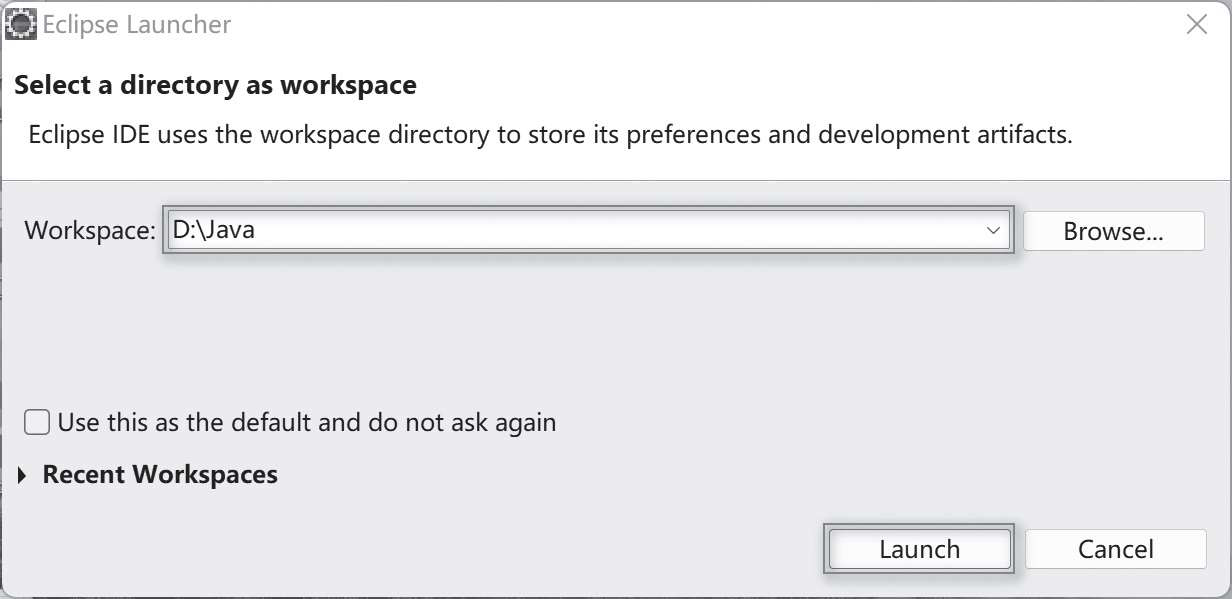Close the Eclipse Launcher dialog
Viewport: 1232px width, 599px height.
(1196, 25)
